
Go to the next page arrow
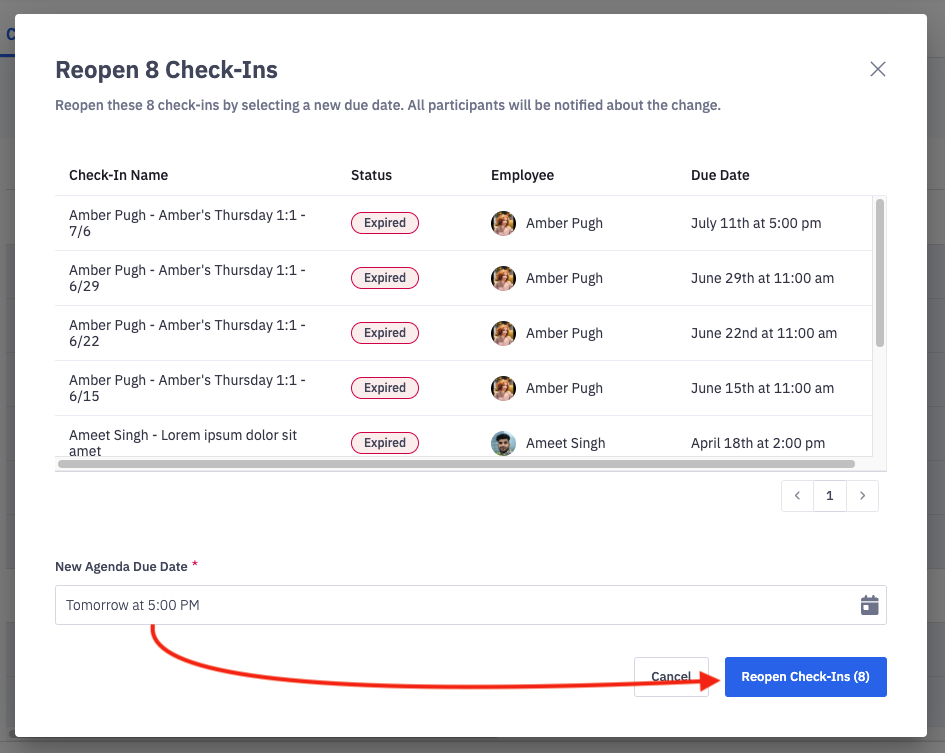point(862,496)
